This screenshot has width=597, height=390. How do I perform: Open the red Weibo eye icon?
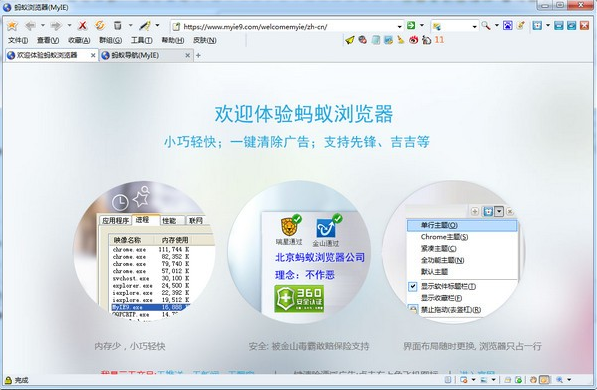pyautogui.click(x=413, y=40)
